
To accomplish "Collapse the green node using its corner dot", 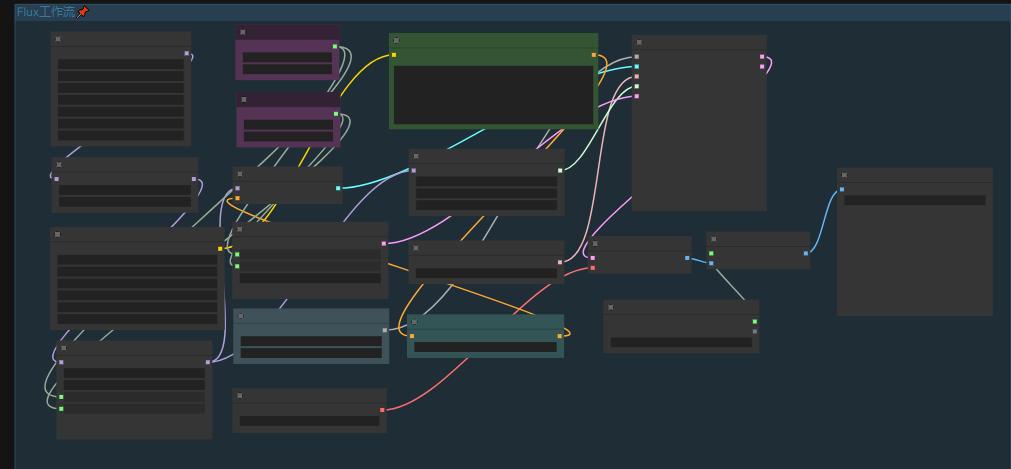I will pyautogui.click(x=397, y=41).
